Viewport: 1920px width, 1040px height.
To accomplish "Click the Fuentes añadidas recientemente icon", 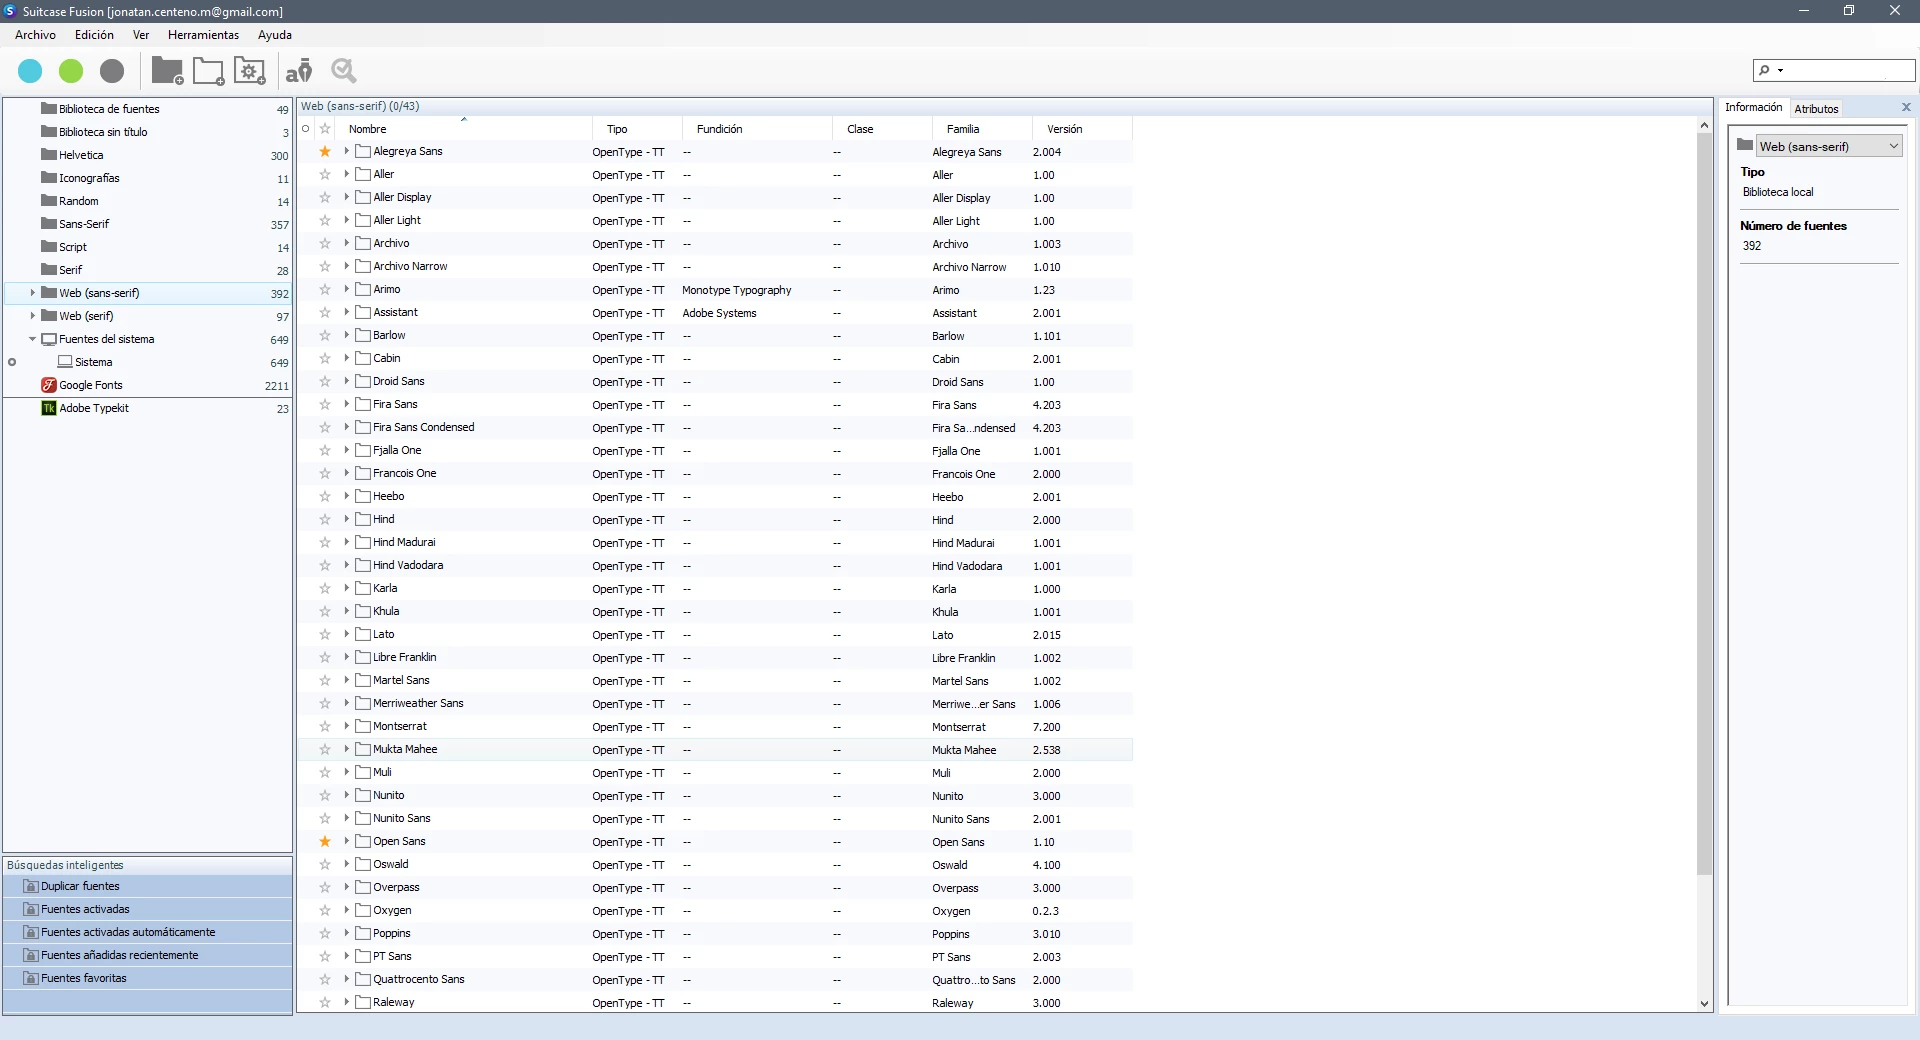I will click(x=31, y=955).
